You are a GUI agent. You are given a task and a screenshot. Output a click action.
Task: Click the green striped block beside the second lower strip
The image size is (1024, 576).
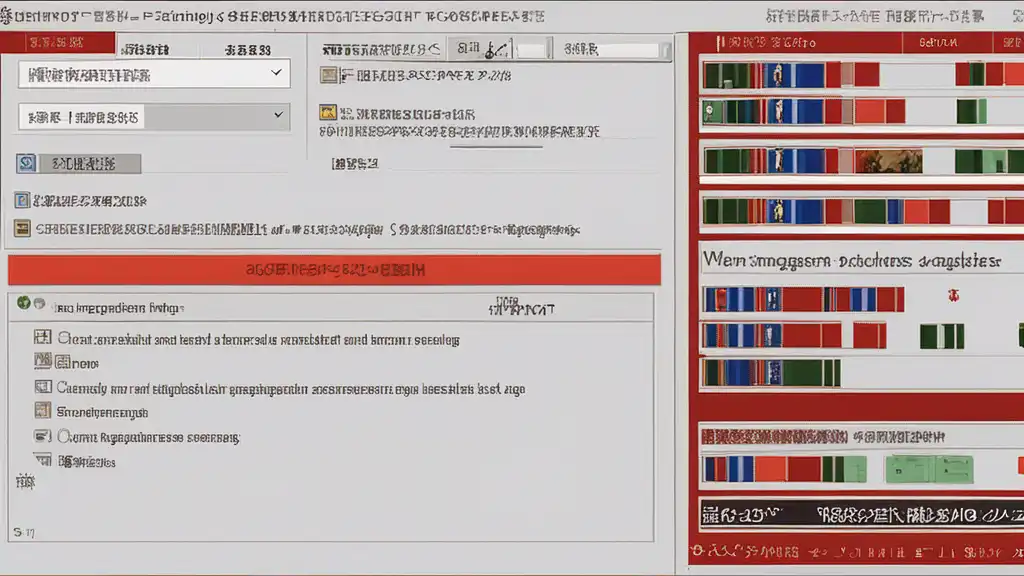point(942,336)
